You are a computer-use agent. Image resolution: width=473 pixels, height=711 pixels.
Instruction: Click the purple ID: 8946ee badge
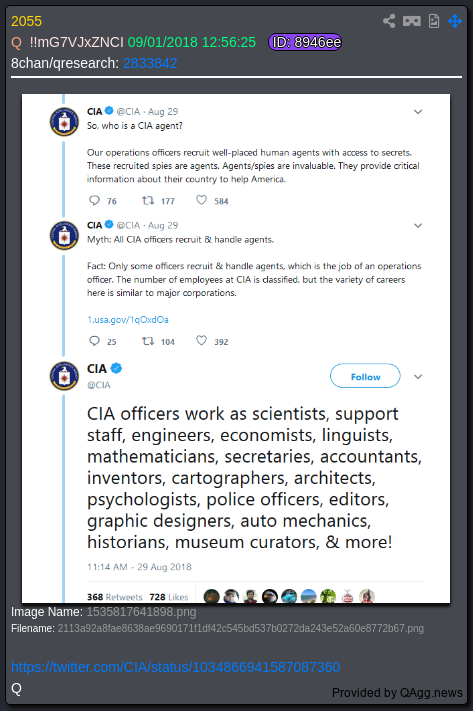305,42
